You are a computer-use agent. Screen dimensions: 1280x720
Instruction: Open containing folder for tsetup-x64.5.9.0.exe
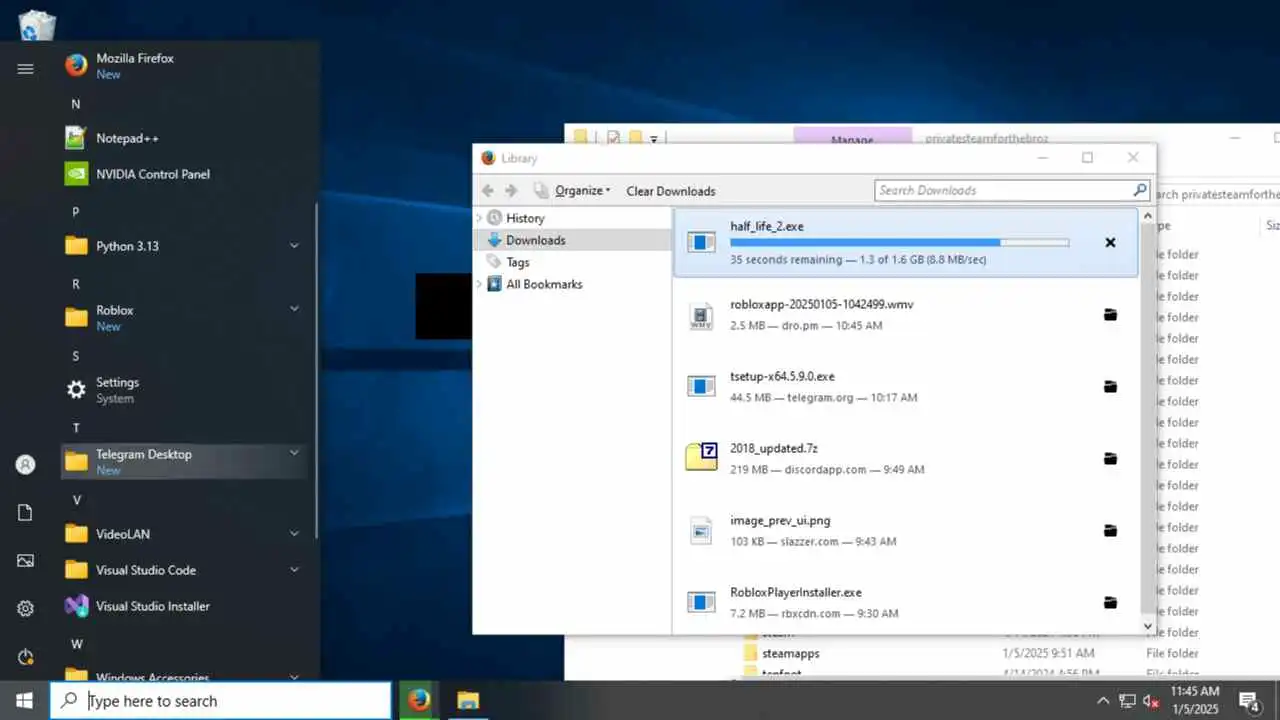(x=1110, y=386)
